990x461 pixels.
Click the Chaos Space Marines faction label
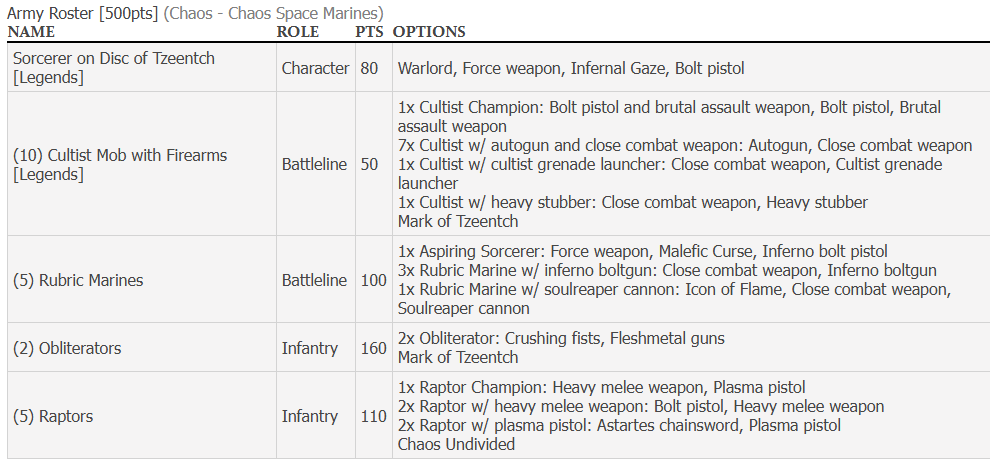(273, 13)
